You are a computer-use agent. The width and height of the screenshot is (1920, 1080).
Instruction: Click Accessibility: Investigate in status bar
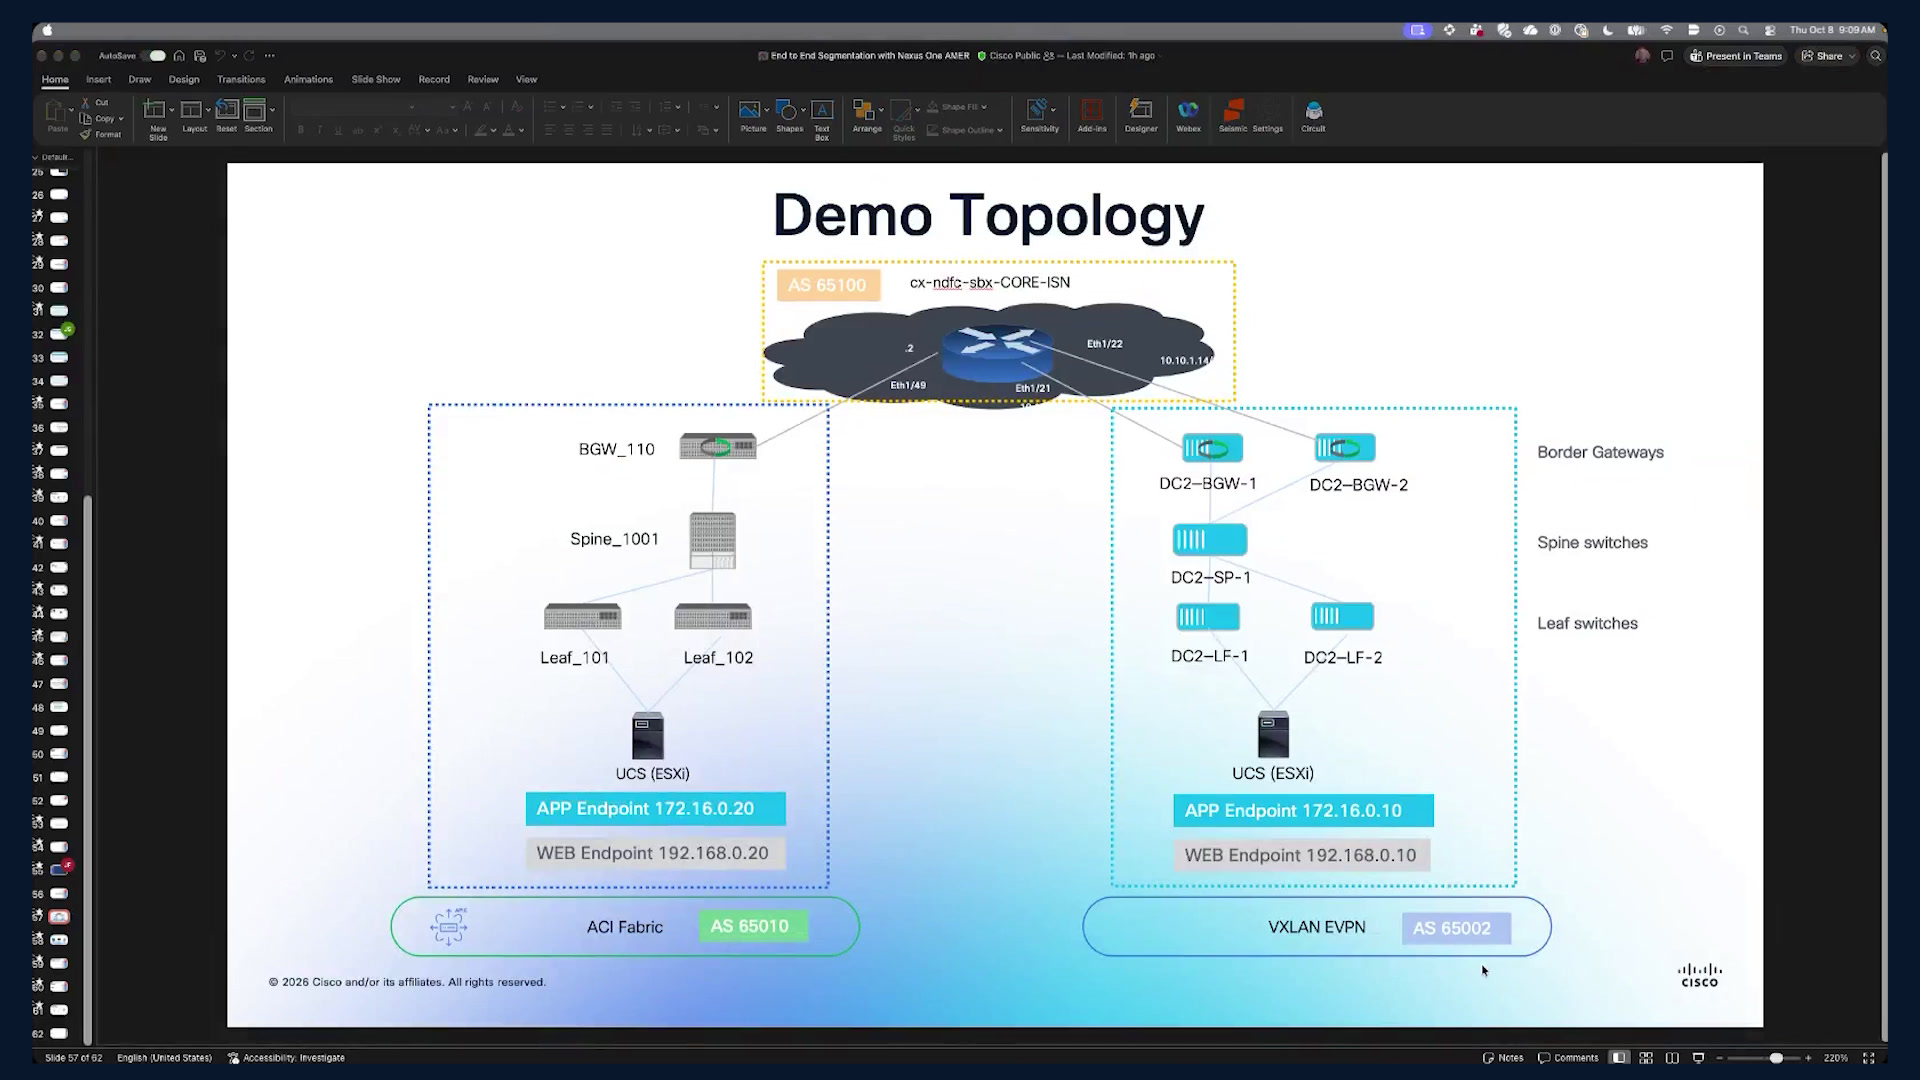286,1058
